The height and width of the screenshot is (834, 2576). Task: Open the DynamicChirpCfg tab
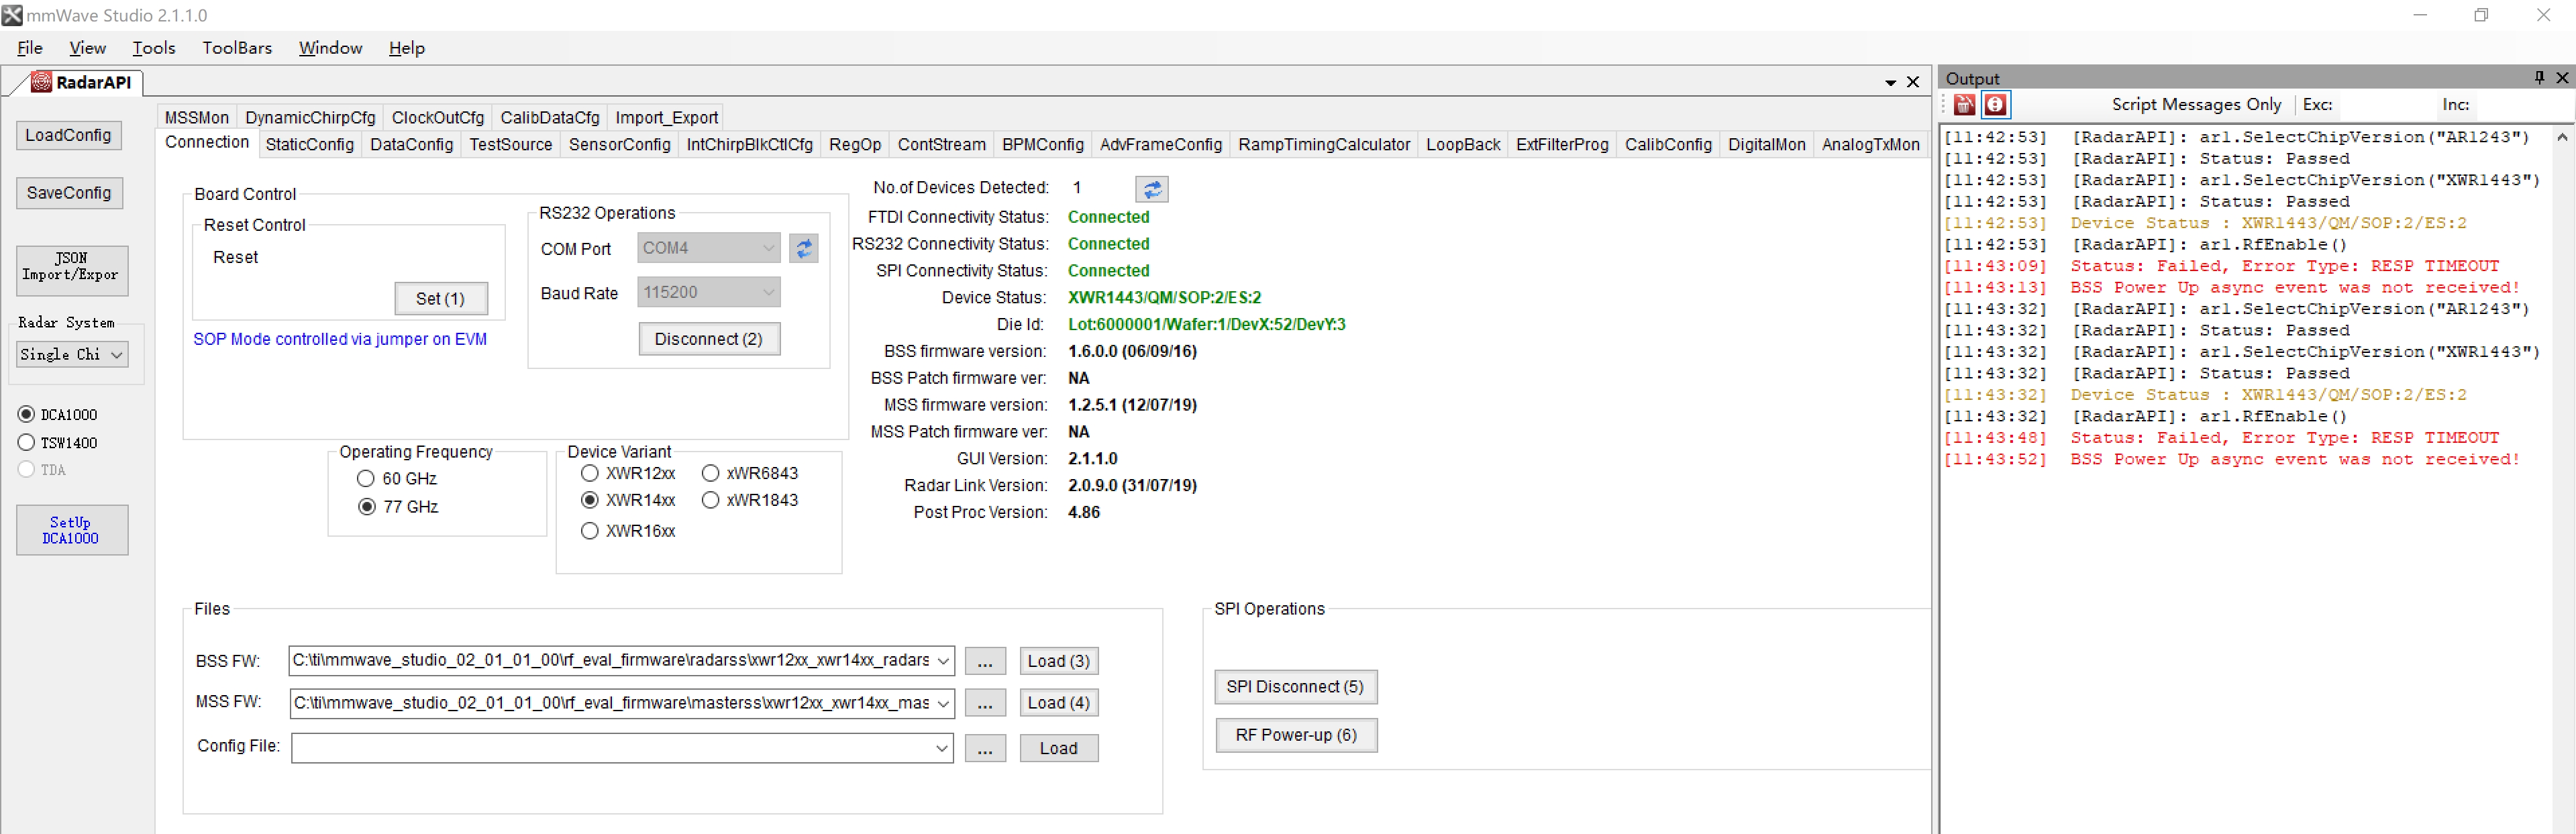click(x=310, y=117)
